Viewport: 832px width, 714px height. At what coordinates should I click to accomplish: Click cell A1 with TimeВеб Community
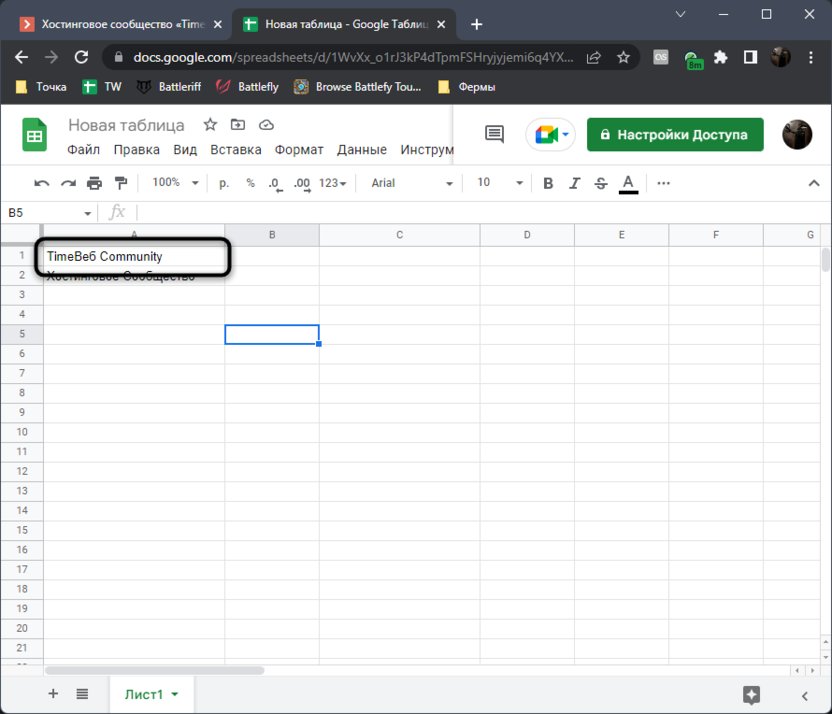coord(134,257)
